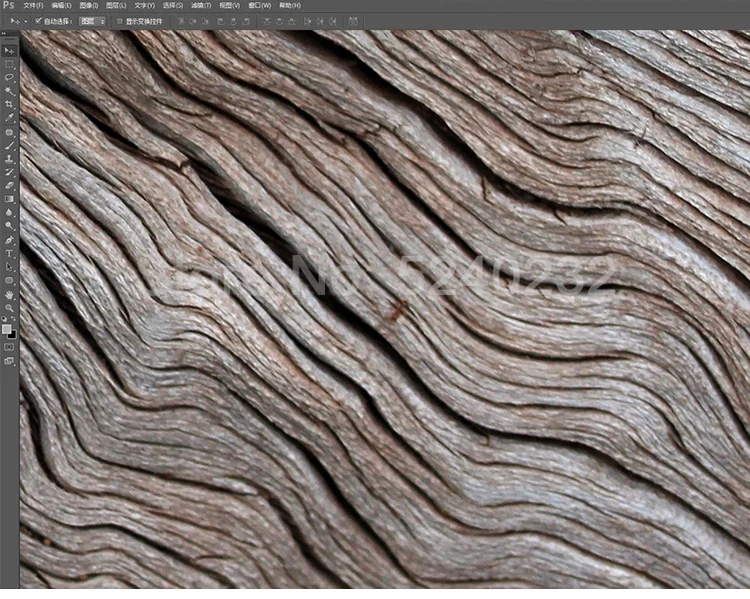Select the Healing Brush tool
Viewport: 750px width, 599px height.
pos(9,132)
